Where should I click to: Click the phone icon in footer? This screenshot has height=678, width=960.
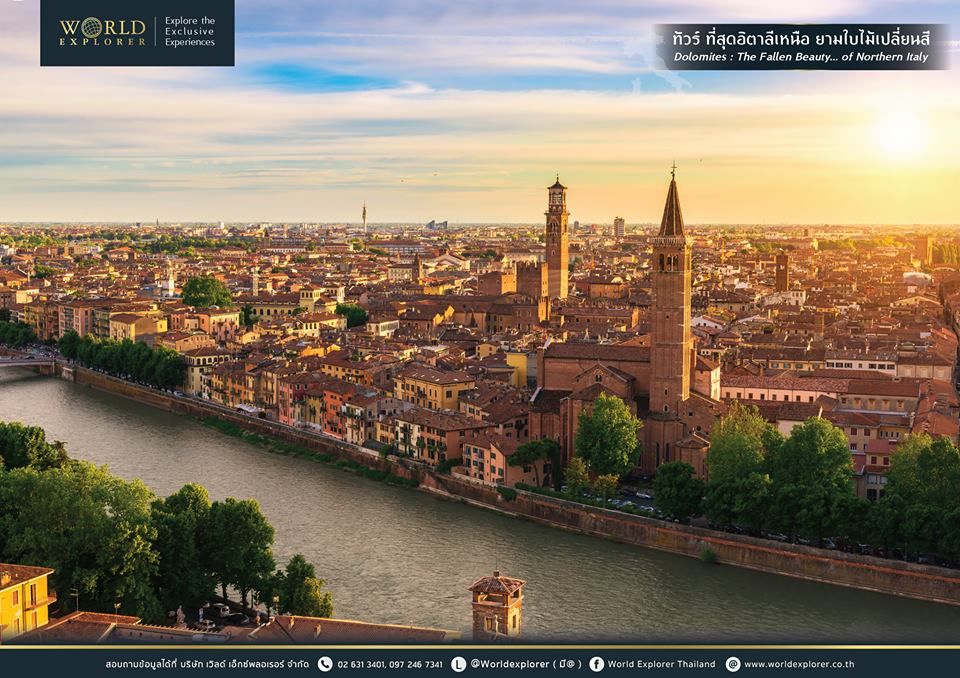click(x=325, y=664)
